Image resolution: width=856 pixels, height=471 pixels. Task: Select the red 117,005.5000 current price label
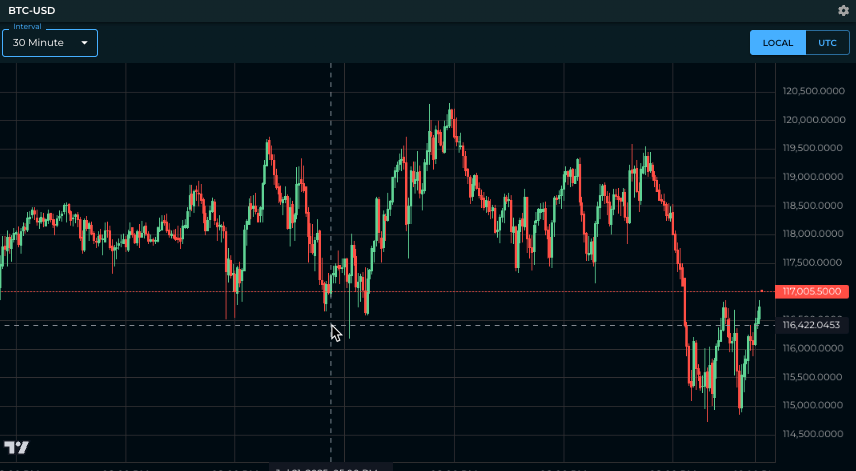click(812, 291)
